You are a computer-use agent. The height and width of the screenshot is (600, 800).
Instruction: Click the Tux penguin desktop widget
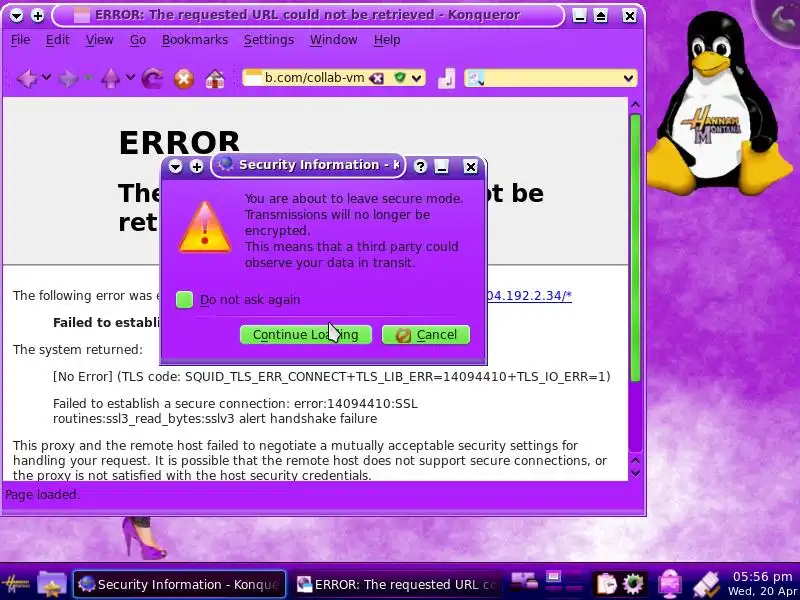point(719,102)
